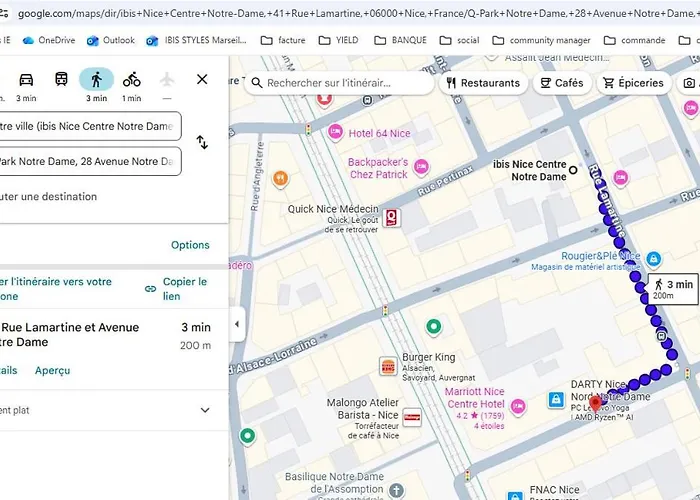Select driving travel mode car icon
Viewport: 700px width, 500px height.
click(26, 80)
